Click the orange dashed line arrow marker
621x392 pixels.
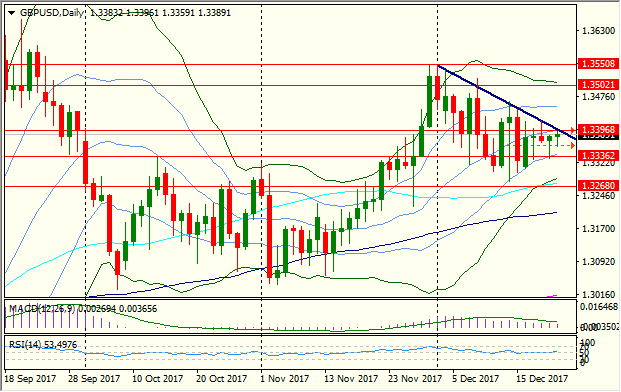point(572,146)
